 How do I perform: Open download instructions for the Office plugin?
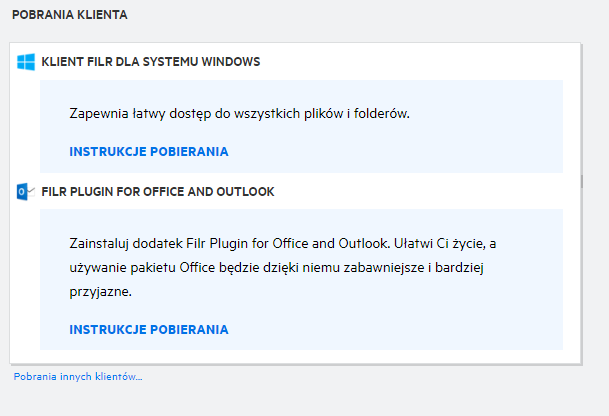click(x=149, y=329)
